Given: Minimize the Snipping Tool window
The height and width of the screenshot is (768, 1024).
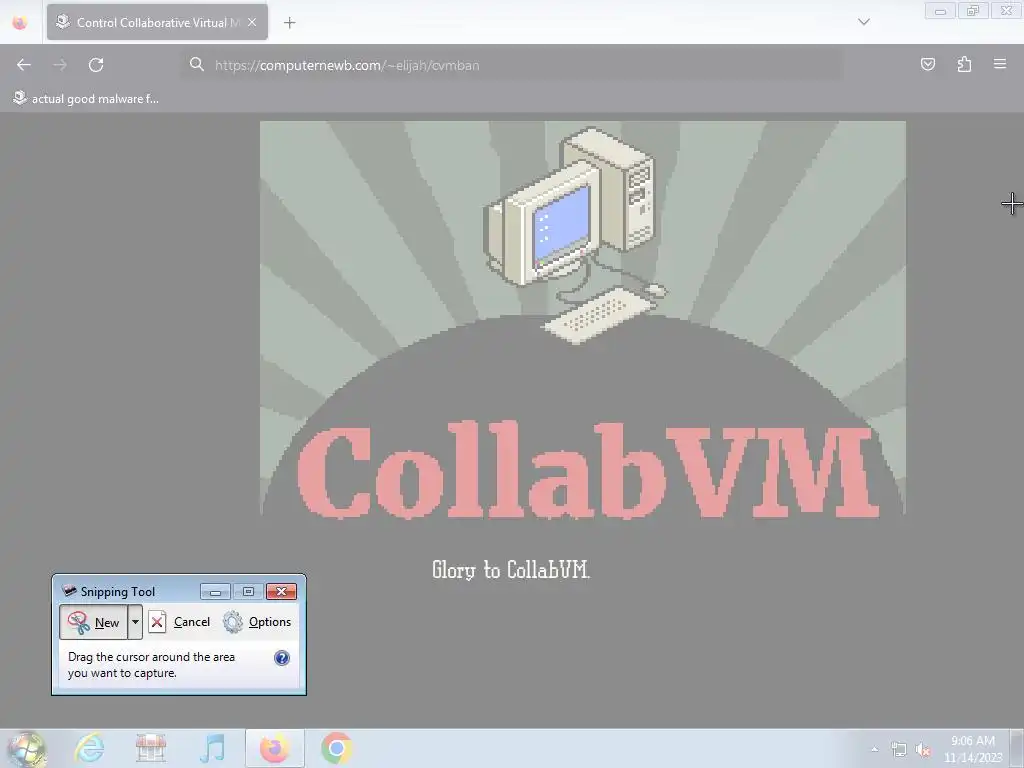Looking at the screenshot, I should tap(215, 592).
